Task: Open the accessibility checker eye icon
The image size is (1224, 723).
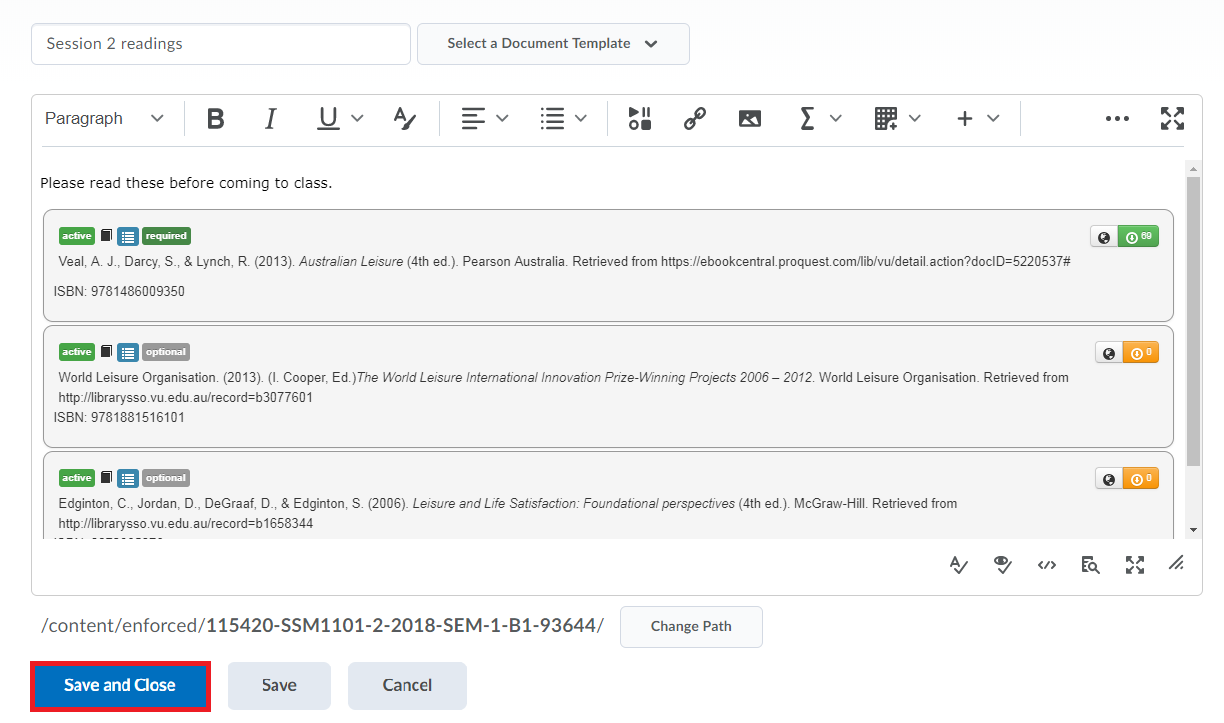Action: click(1003, 565)
